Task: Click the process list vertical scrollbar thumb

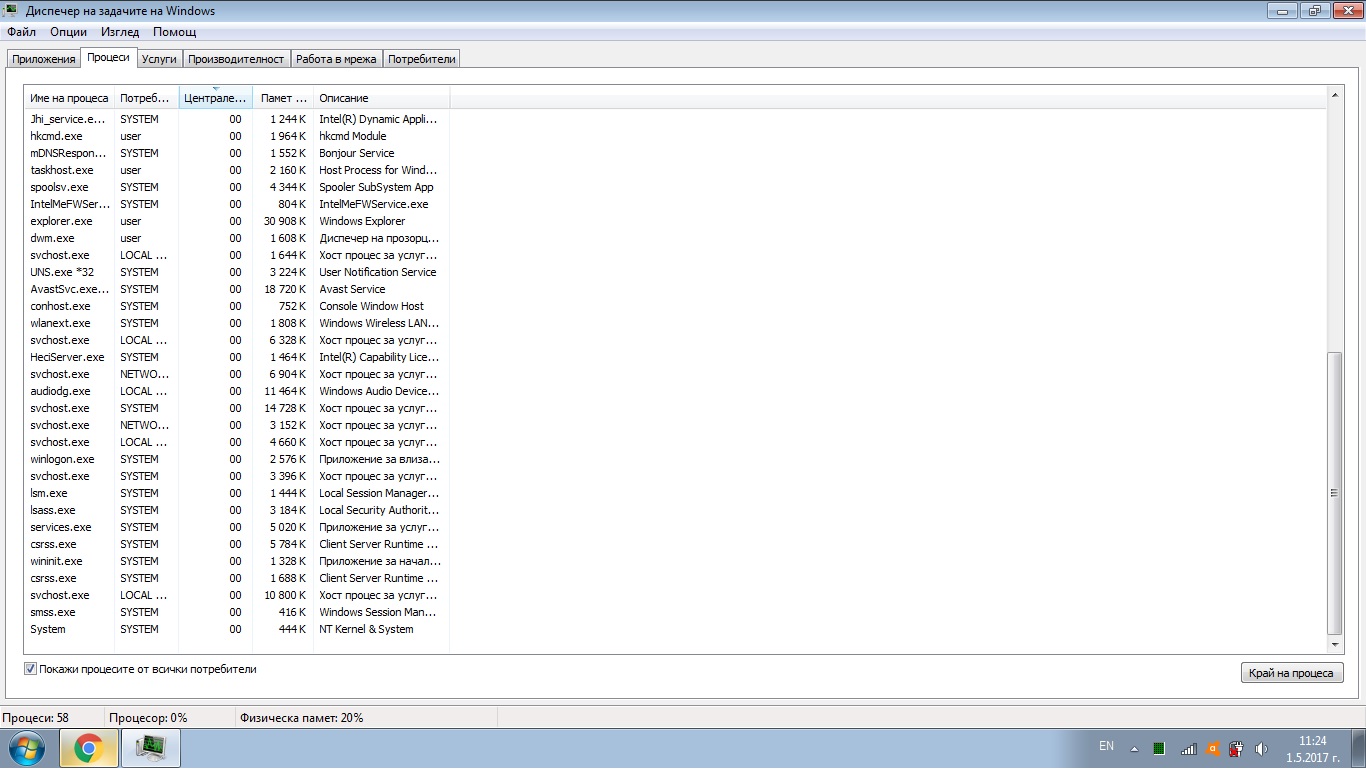Action: [x=1334, y=492]
